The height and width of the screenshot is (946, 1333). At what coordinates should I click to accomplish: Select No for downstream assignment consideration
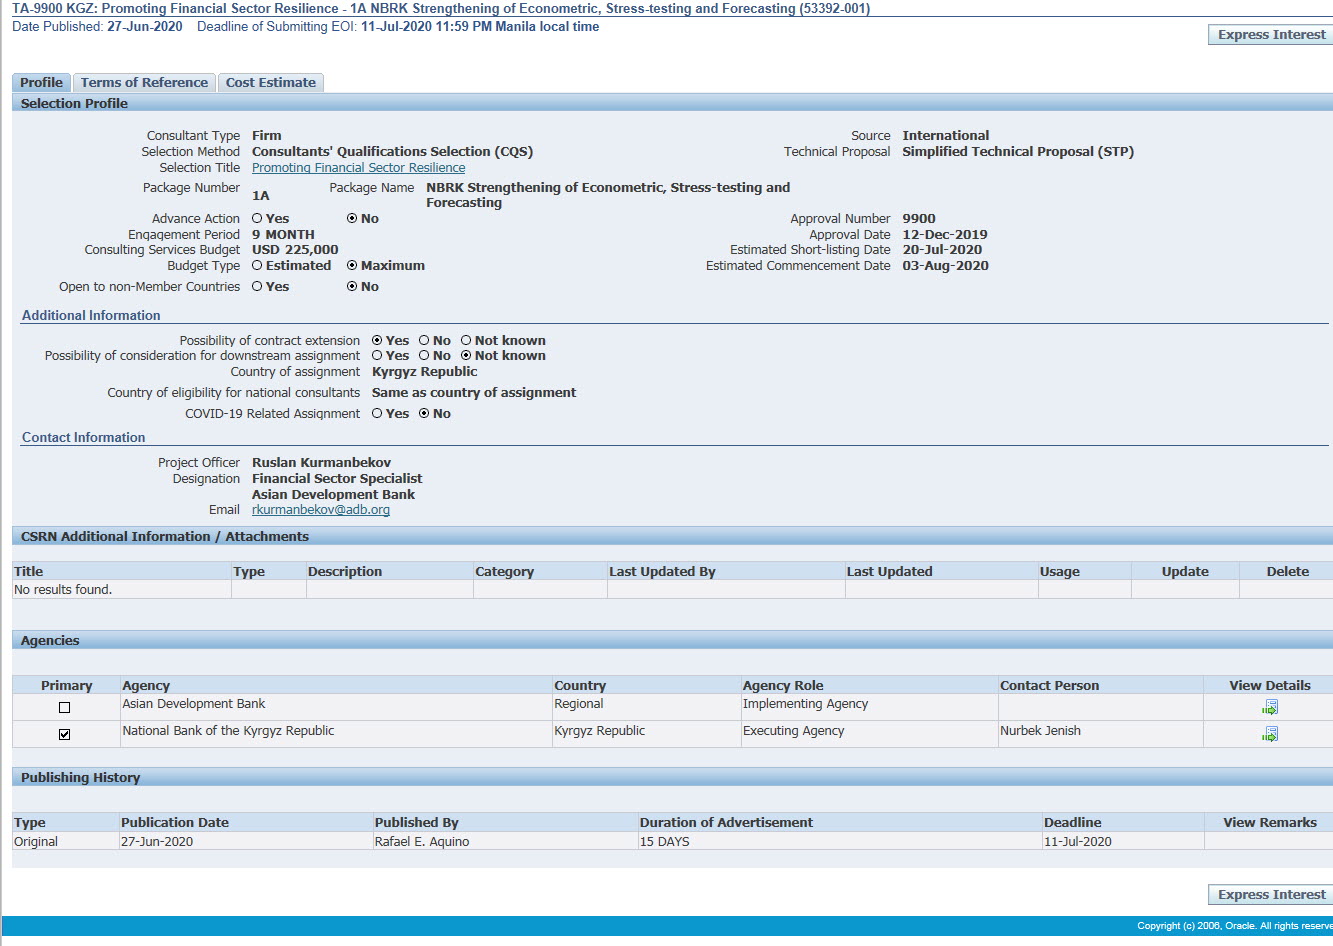[x=424, y=356]
